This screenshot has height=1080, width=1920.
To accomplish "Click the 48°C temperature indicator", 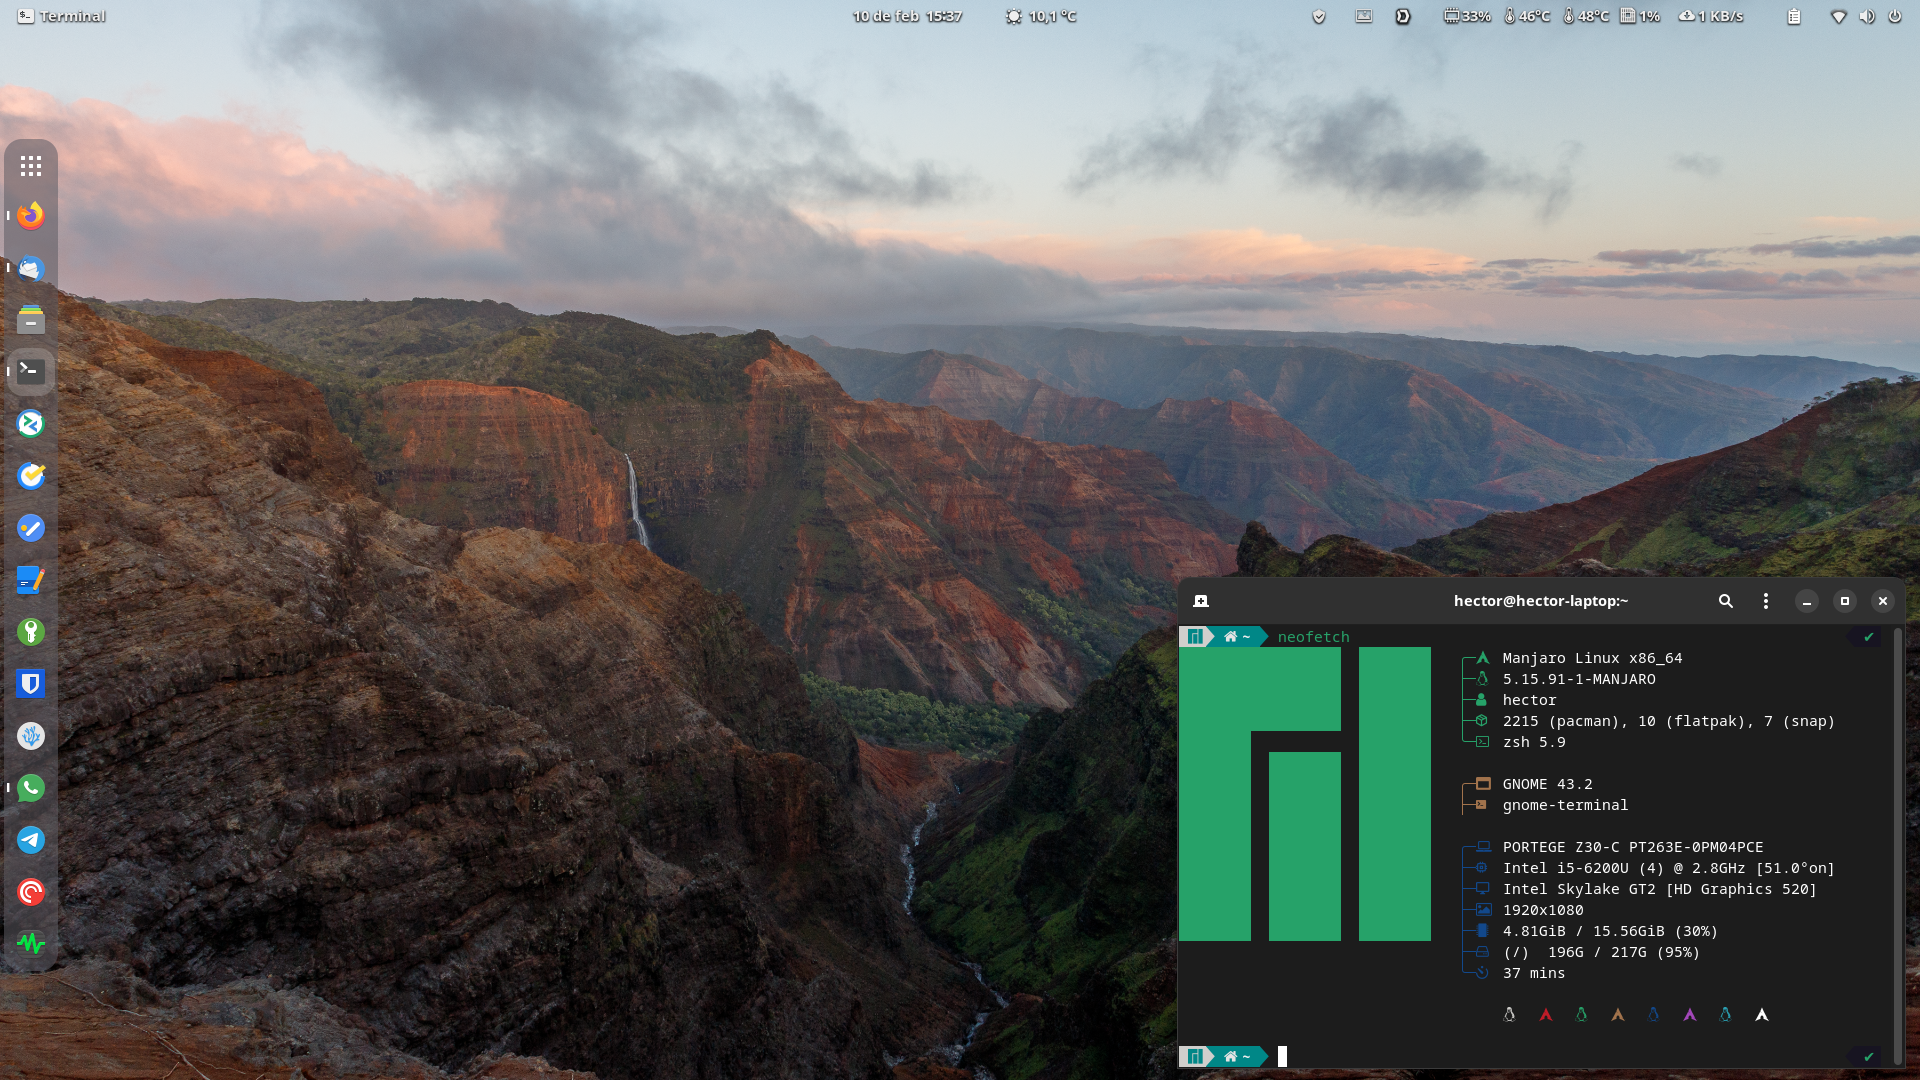I will tap(1586, 16).
